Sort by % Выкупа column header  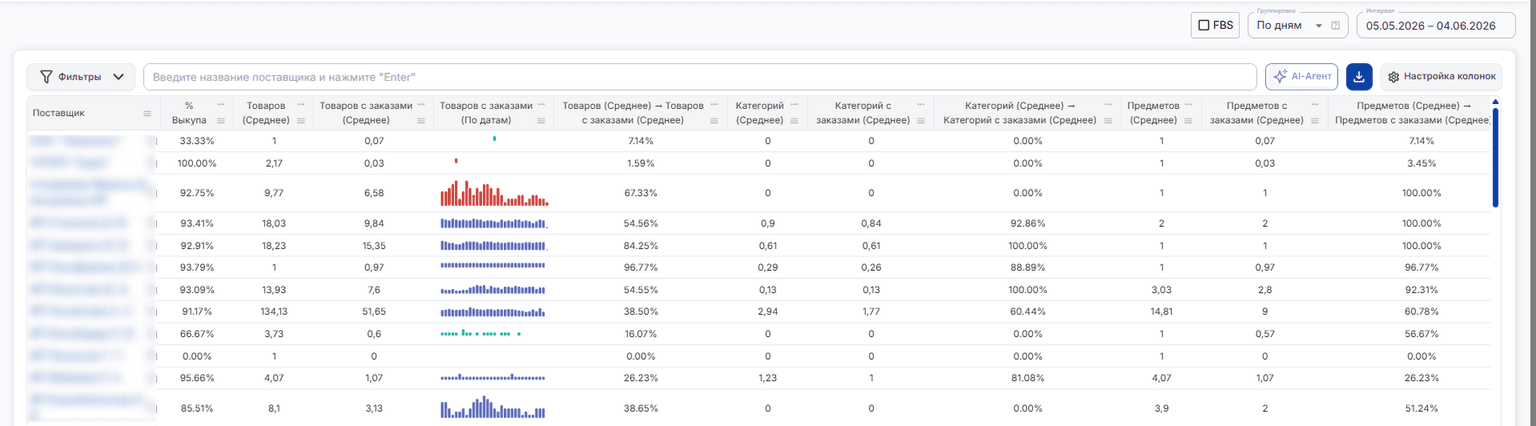[189, 112]
